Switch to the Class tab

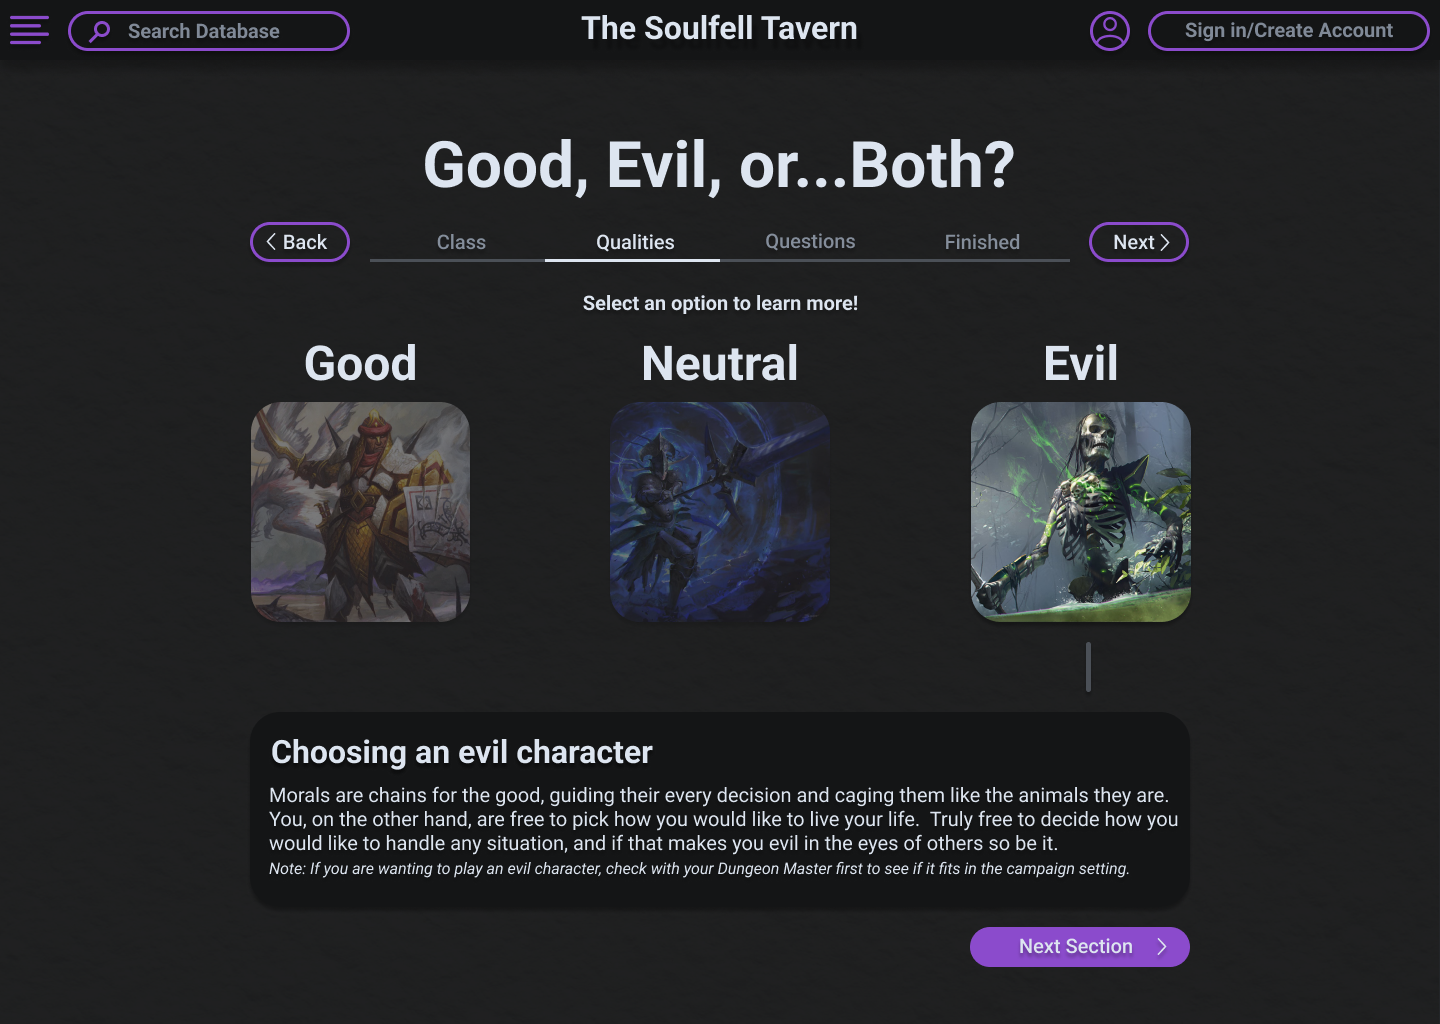[x=461, y=242]
